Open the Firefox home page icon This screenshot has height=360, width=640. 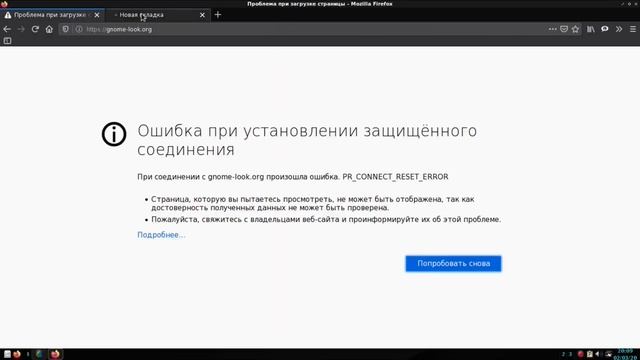[49, 29]
